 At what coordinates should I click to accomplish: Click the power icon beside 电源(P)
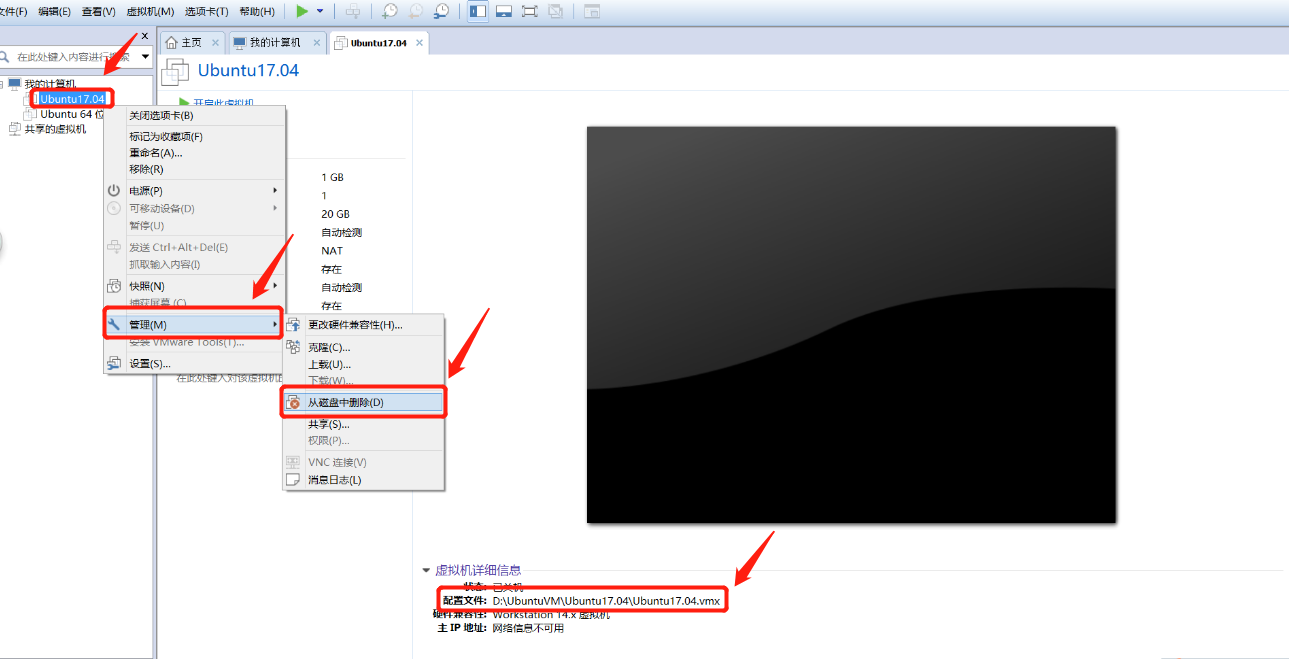(x=114, y=190)
